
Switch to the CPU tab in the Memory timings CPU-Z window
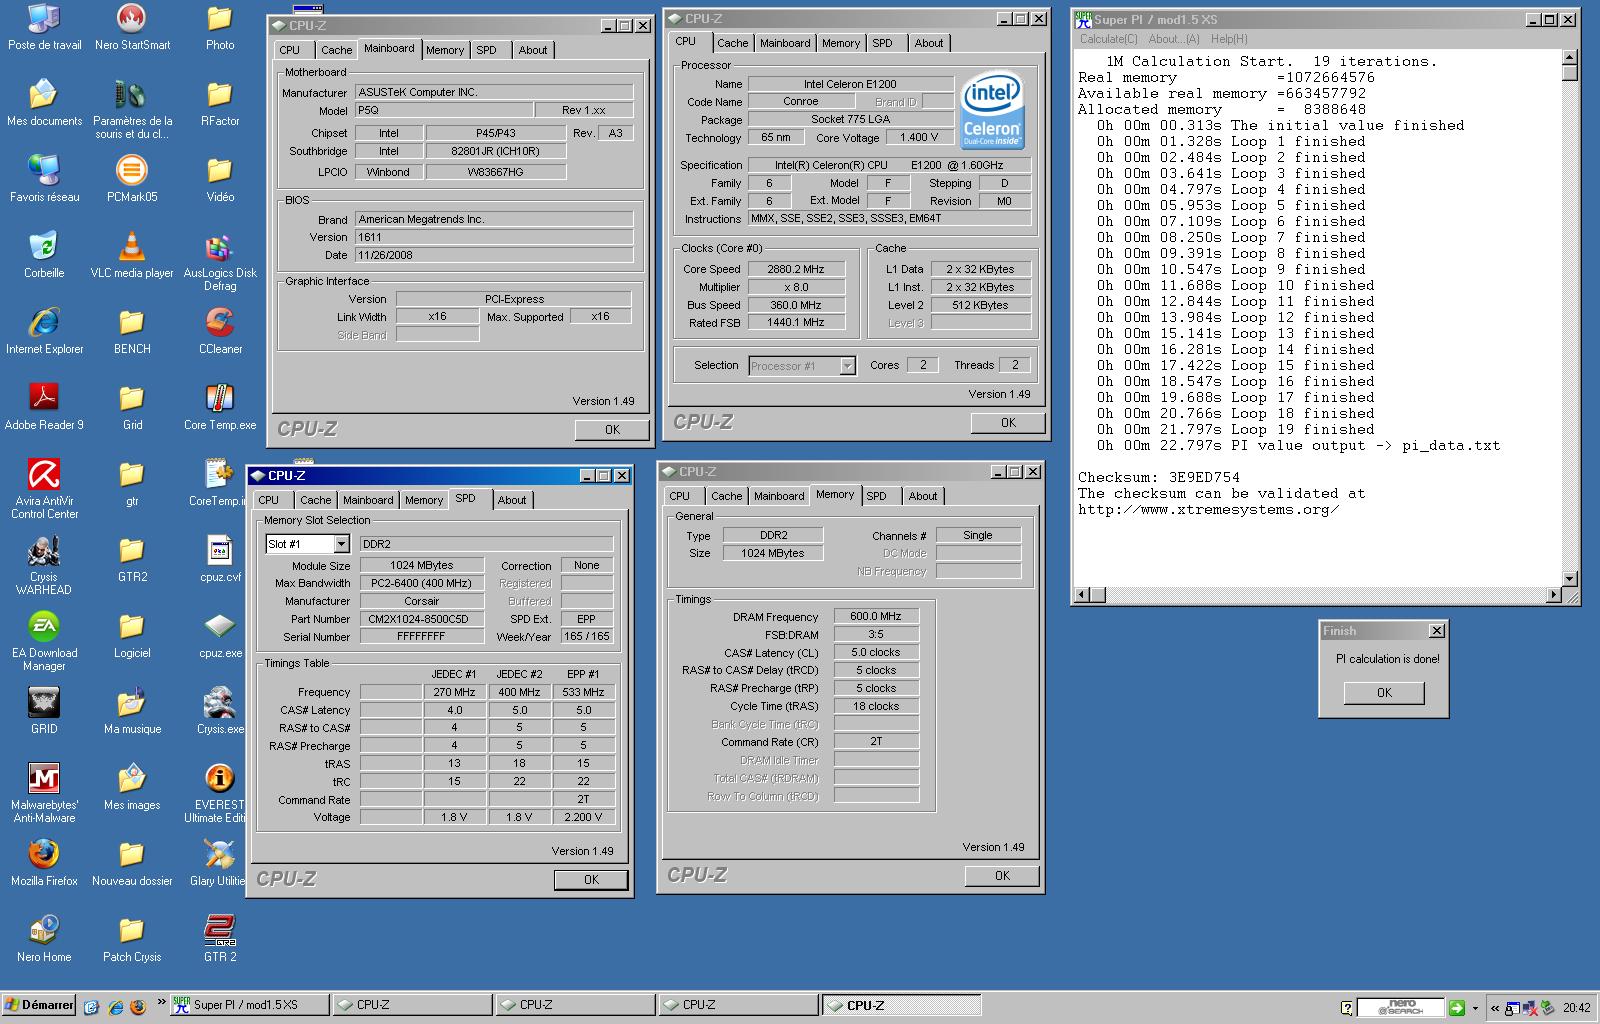(680, 496)
